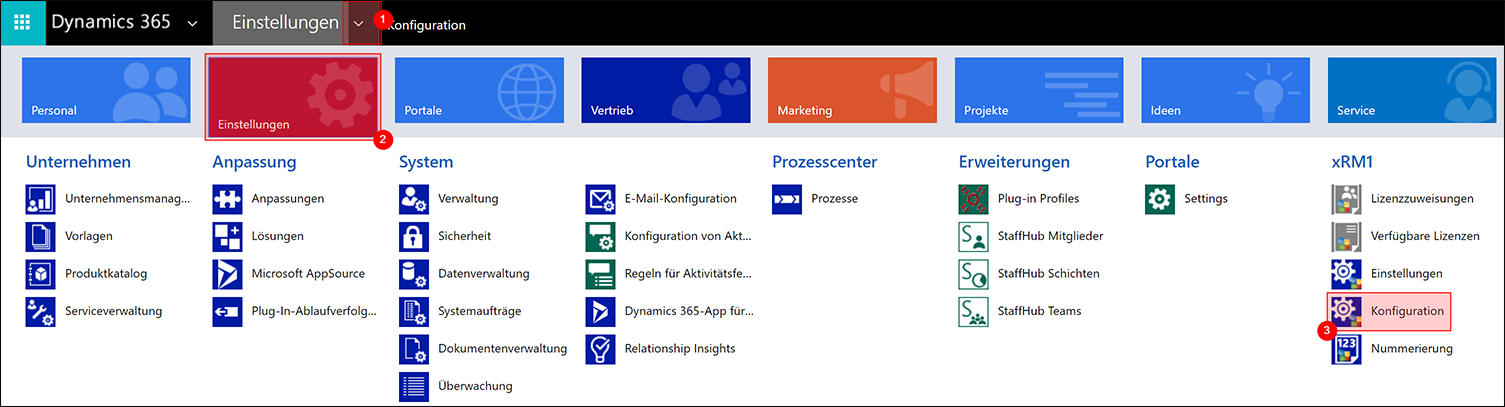Click the xRM1 Konfiguration icon
The image size is (1505, 407).
[1346, 311]
